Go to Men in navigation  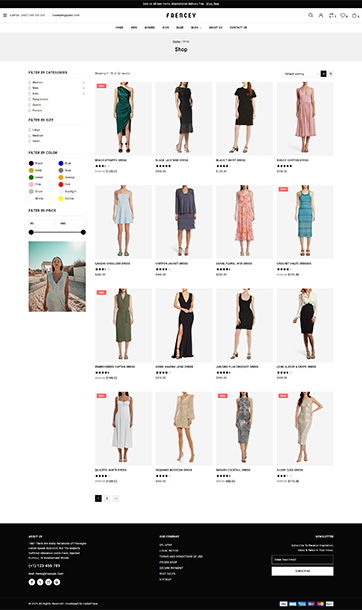(134, 28)
